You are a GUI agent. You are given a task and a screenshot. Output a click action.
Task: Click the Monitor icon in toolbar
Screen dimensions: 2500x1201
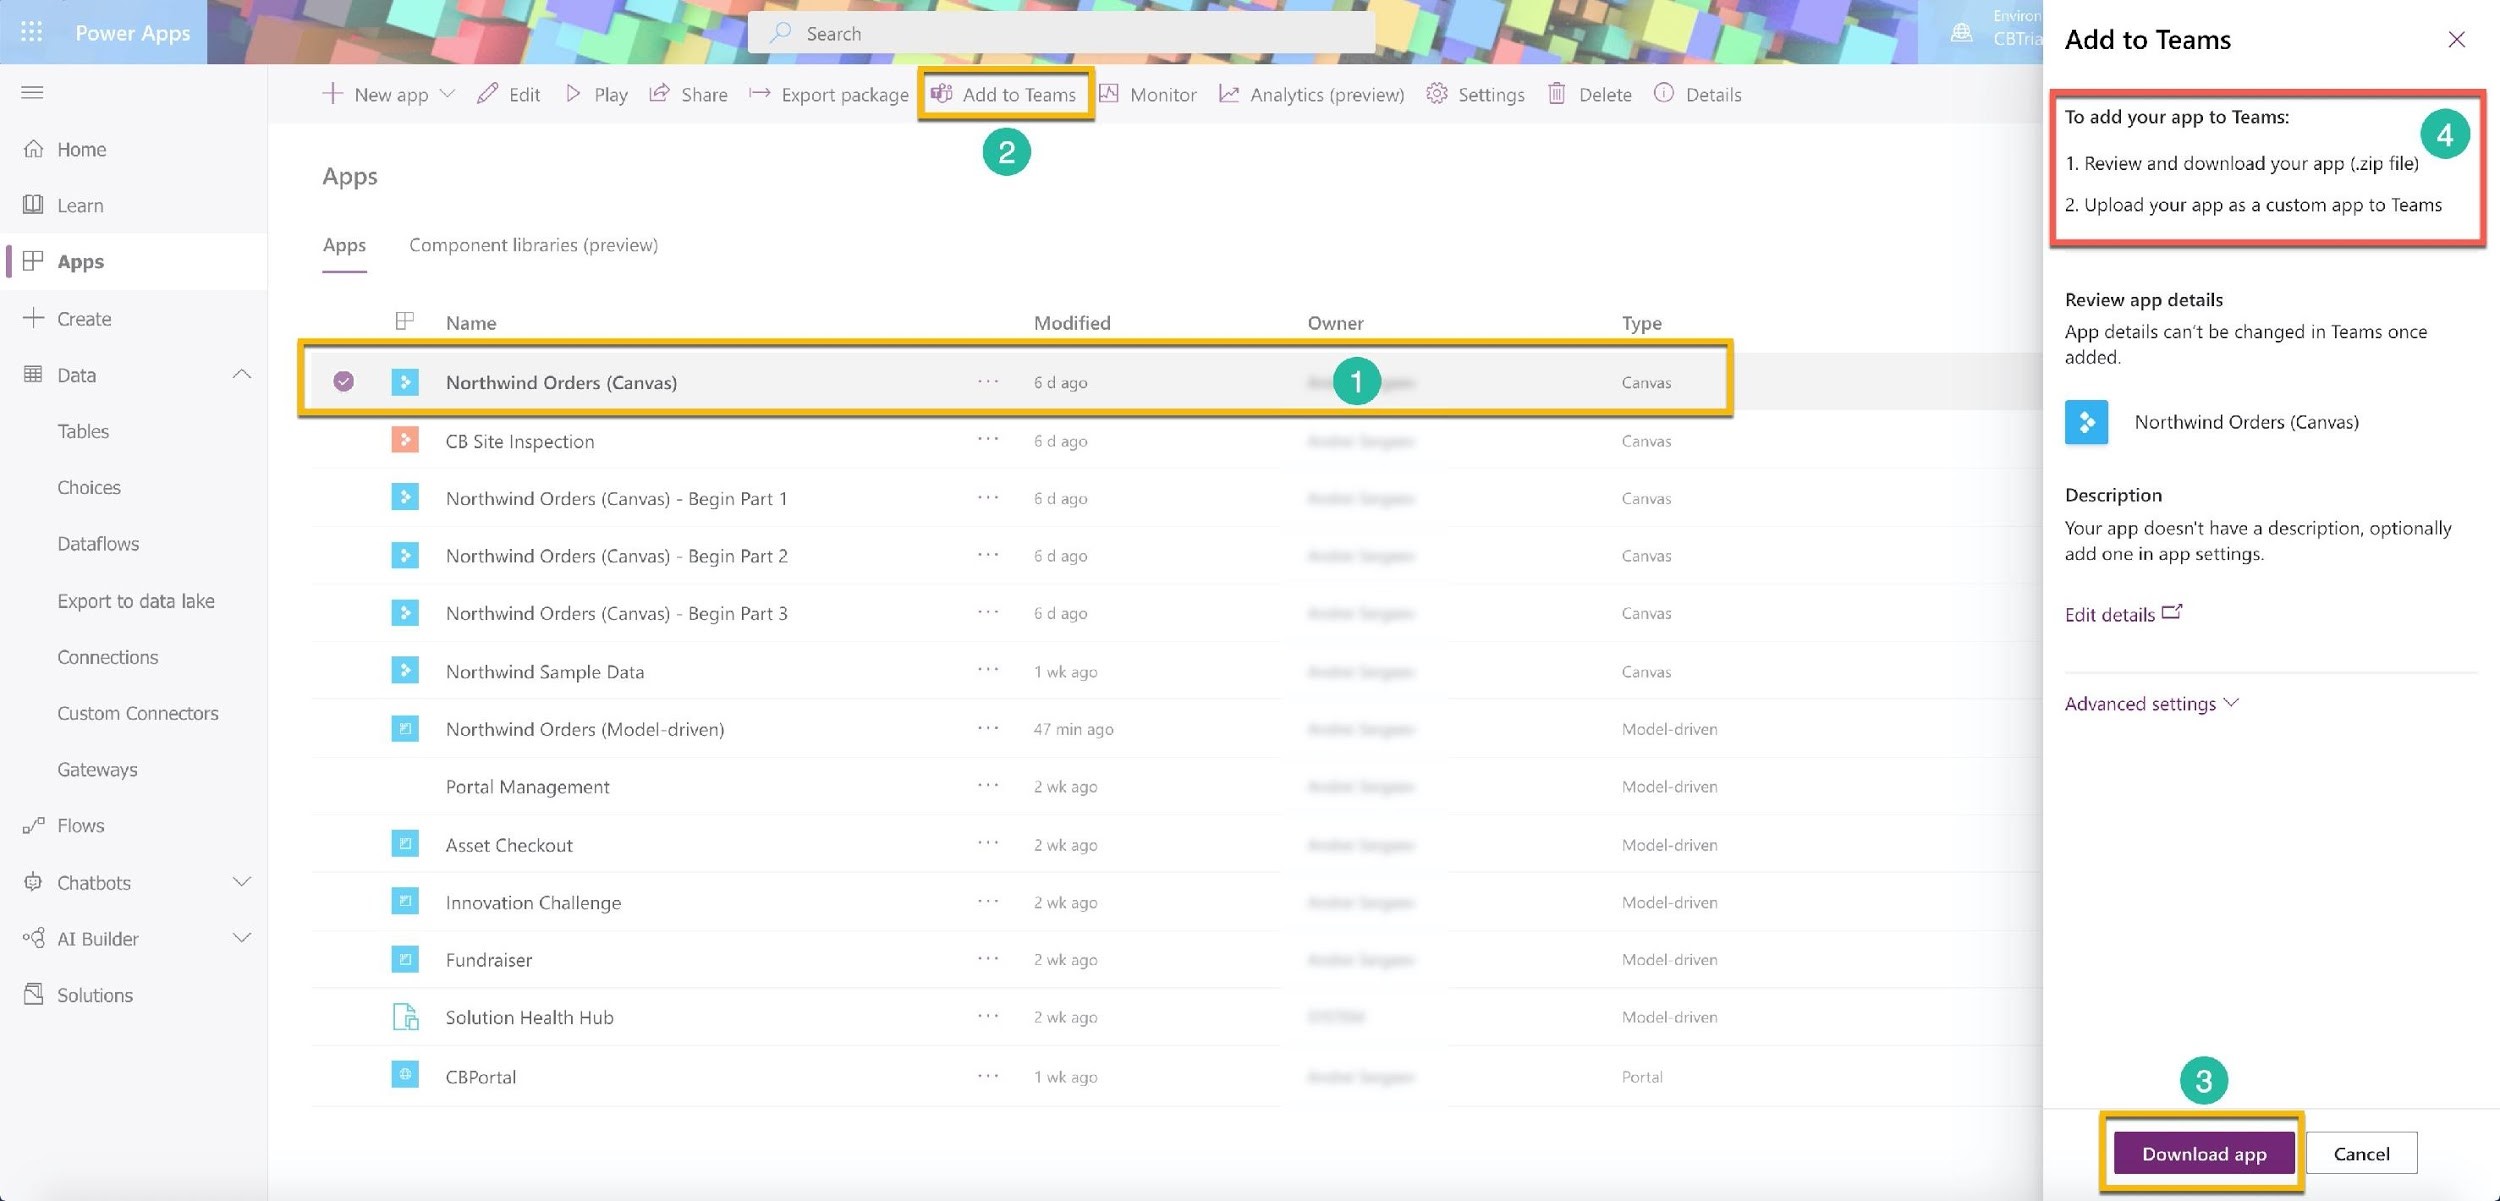click(x=1111, y=93)
